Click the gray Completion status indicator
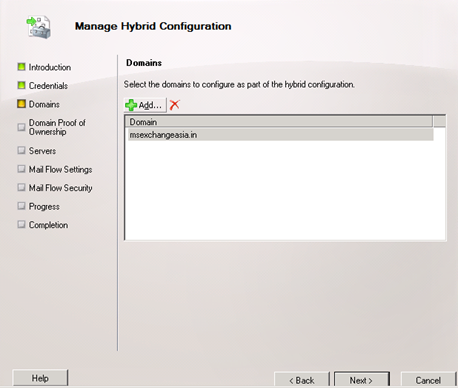458x388 pixels. pos(21,224)
